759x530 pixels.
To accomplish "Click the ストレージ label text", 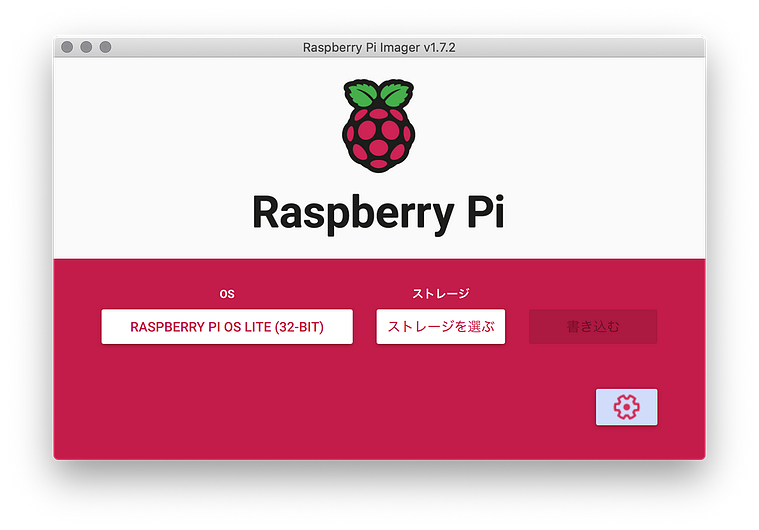I will pos(440,293).
